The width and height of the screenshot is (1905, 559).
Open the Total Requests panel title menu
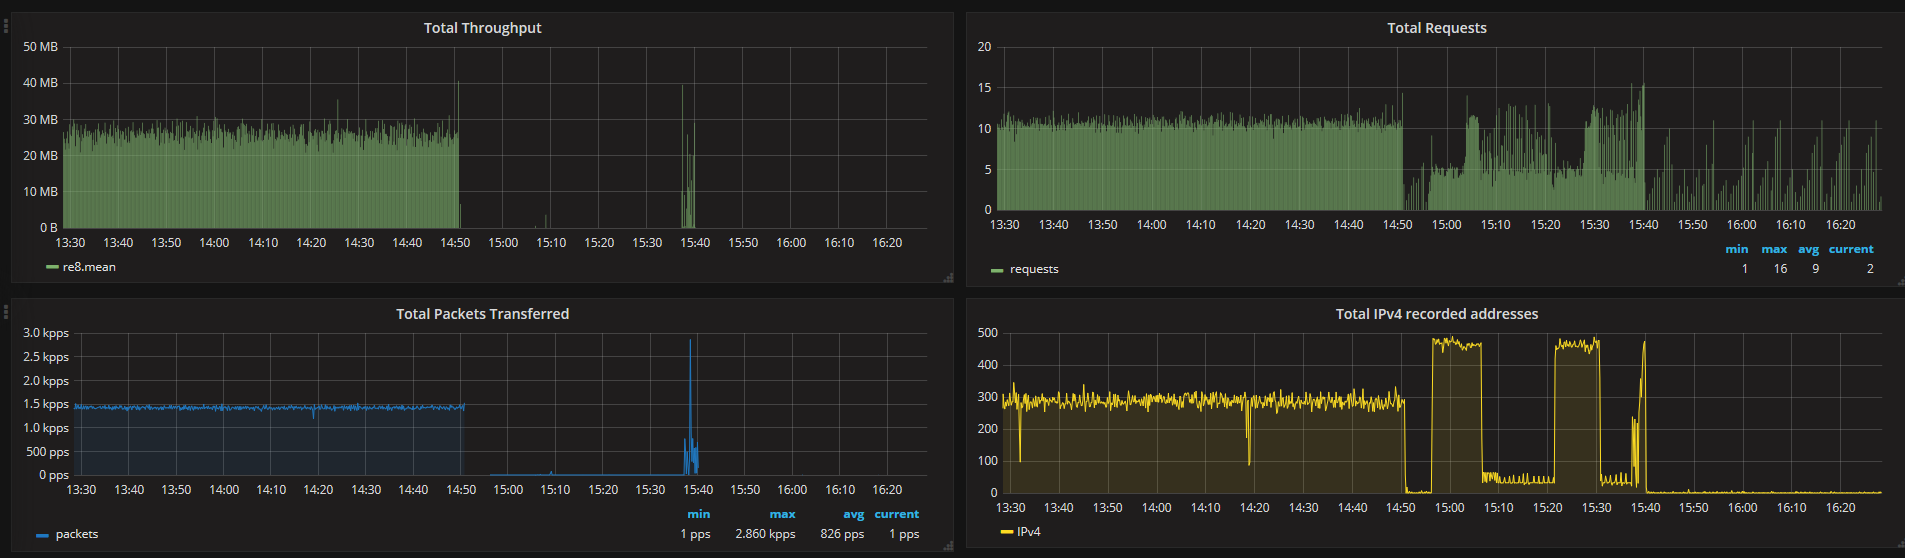pos(1436,28)
